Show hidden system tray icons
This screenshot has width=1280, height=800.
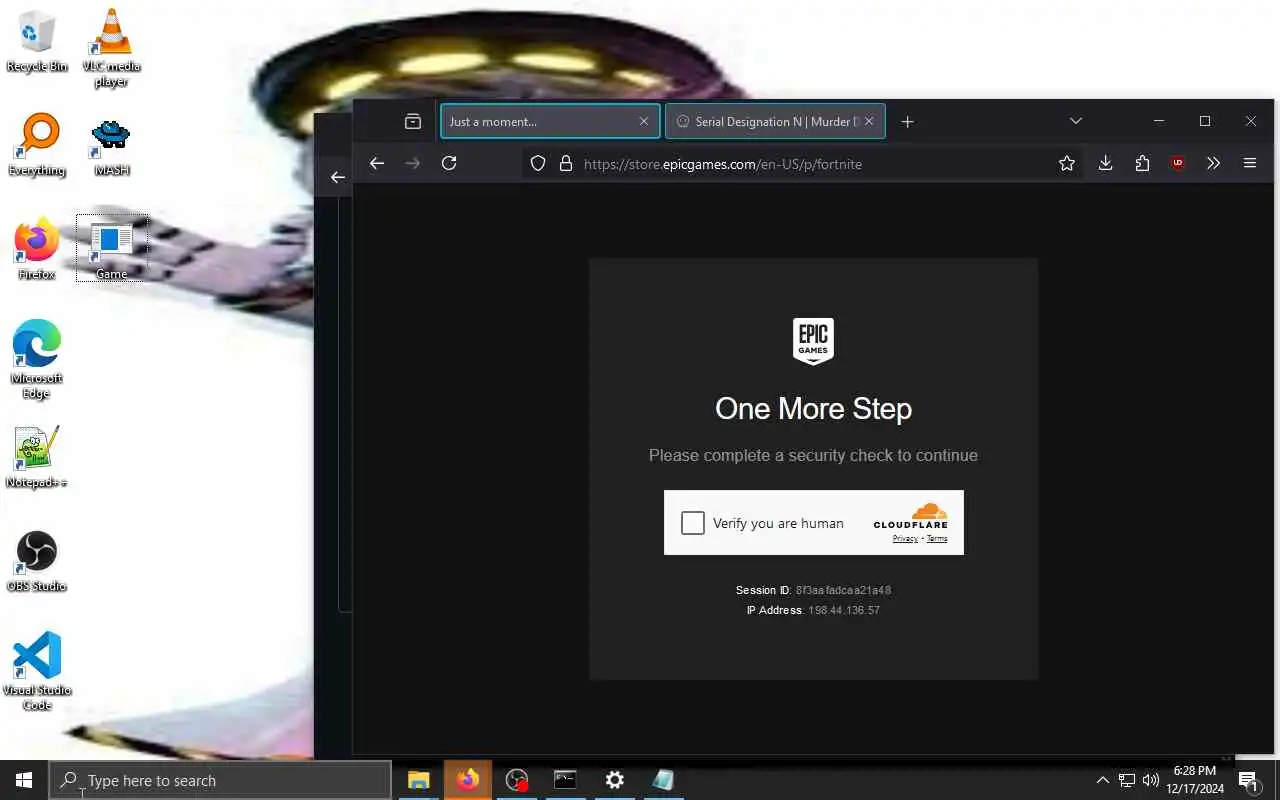click(1103, 780)
